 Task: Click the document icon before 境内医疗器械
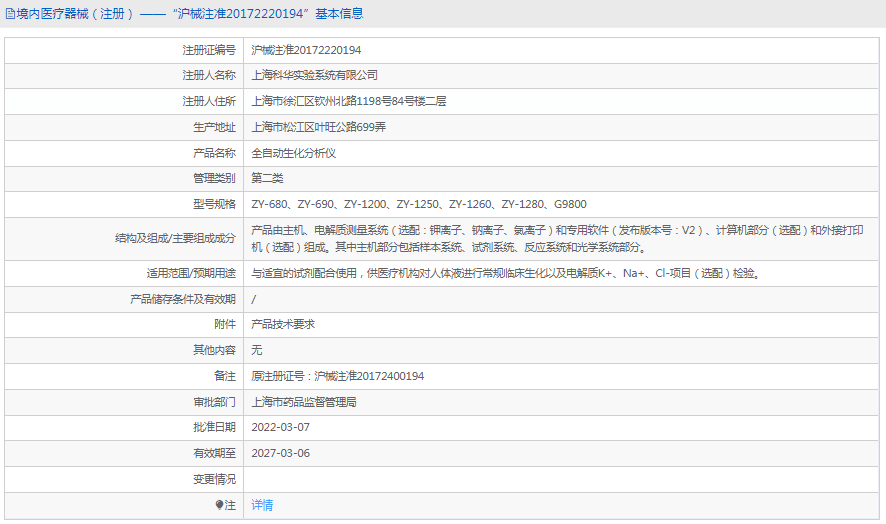tap(10, 14)
